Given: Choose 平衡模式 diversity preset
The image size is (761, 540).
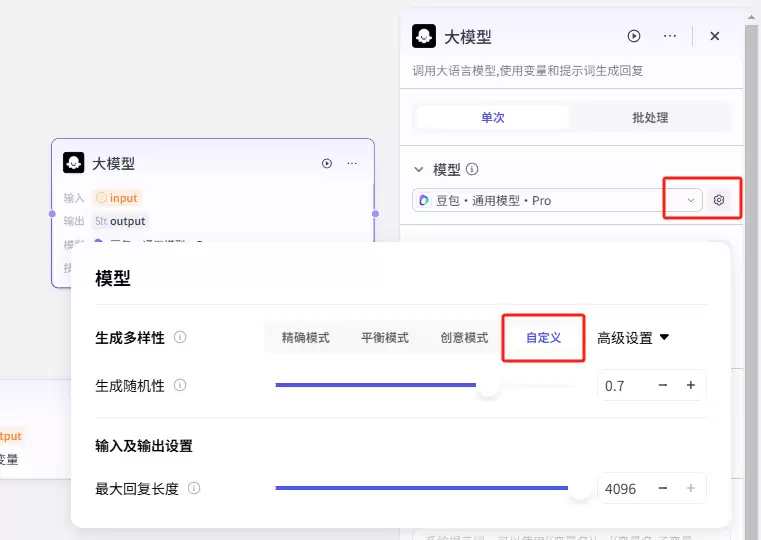Looking at the screenshot, I should click(x=385, y=338).
